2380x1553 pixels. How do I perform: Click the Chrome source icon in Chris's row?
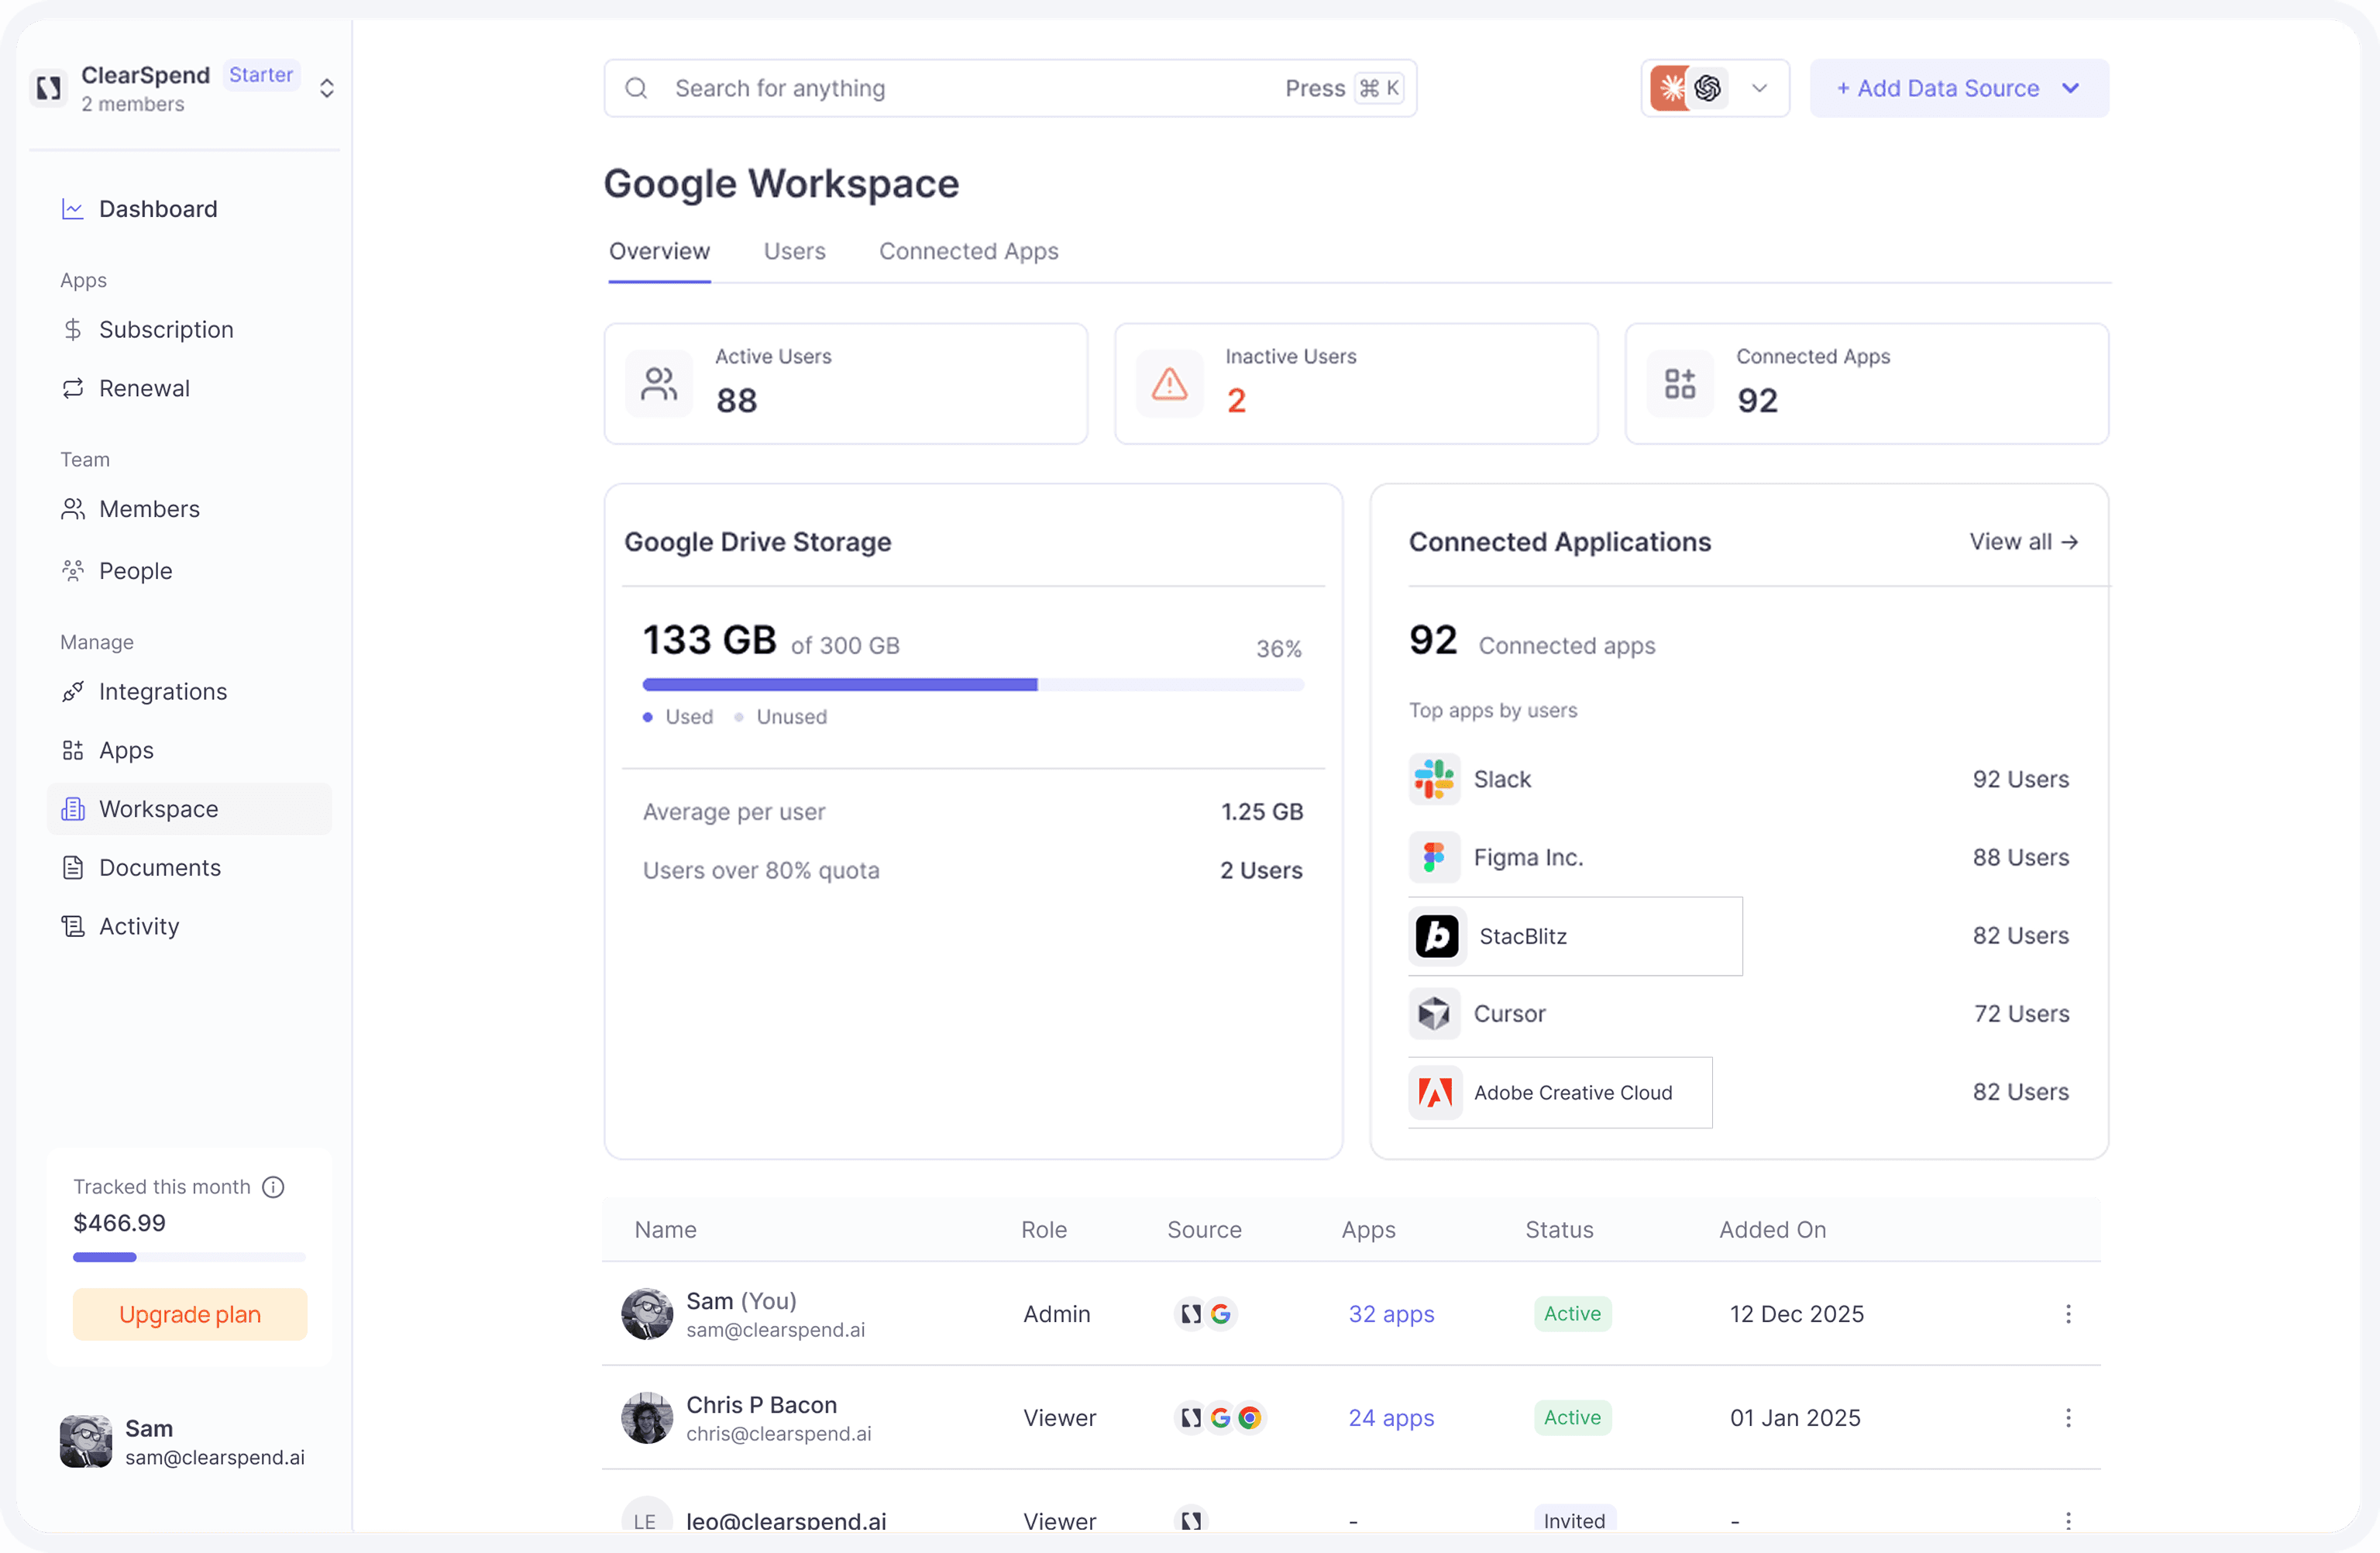(1249, 1418)
